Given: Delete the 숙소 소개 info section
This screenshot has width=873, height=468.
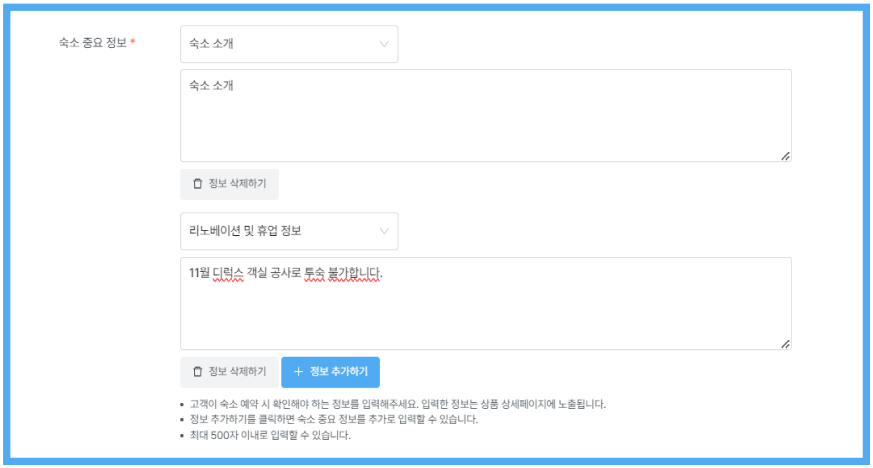Looking at the screenshot, I should (x=229, y=184).
